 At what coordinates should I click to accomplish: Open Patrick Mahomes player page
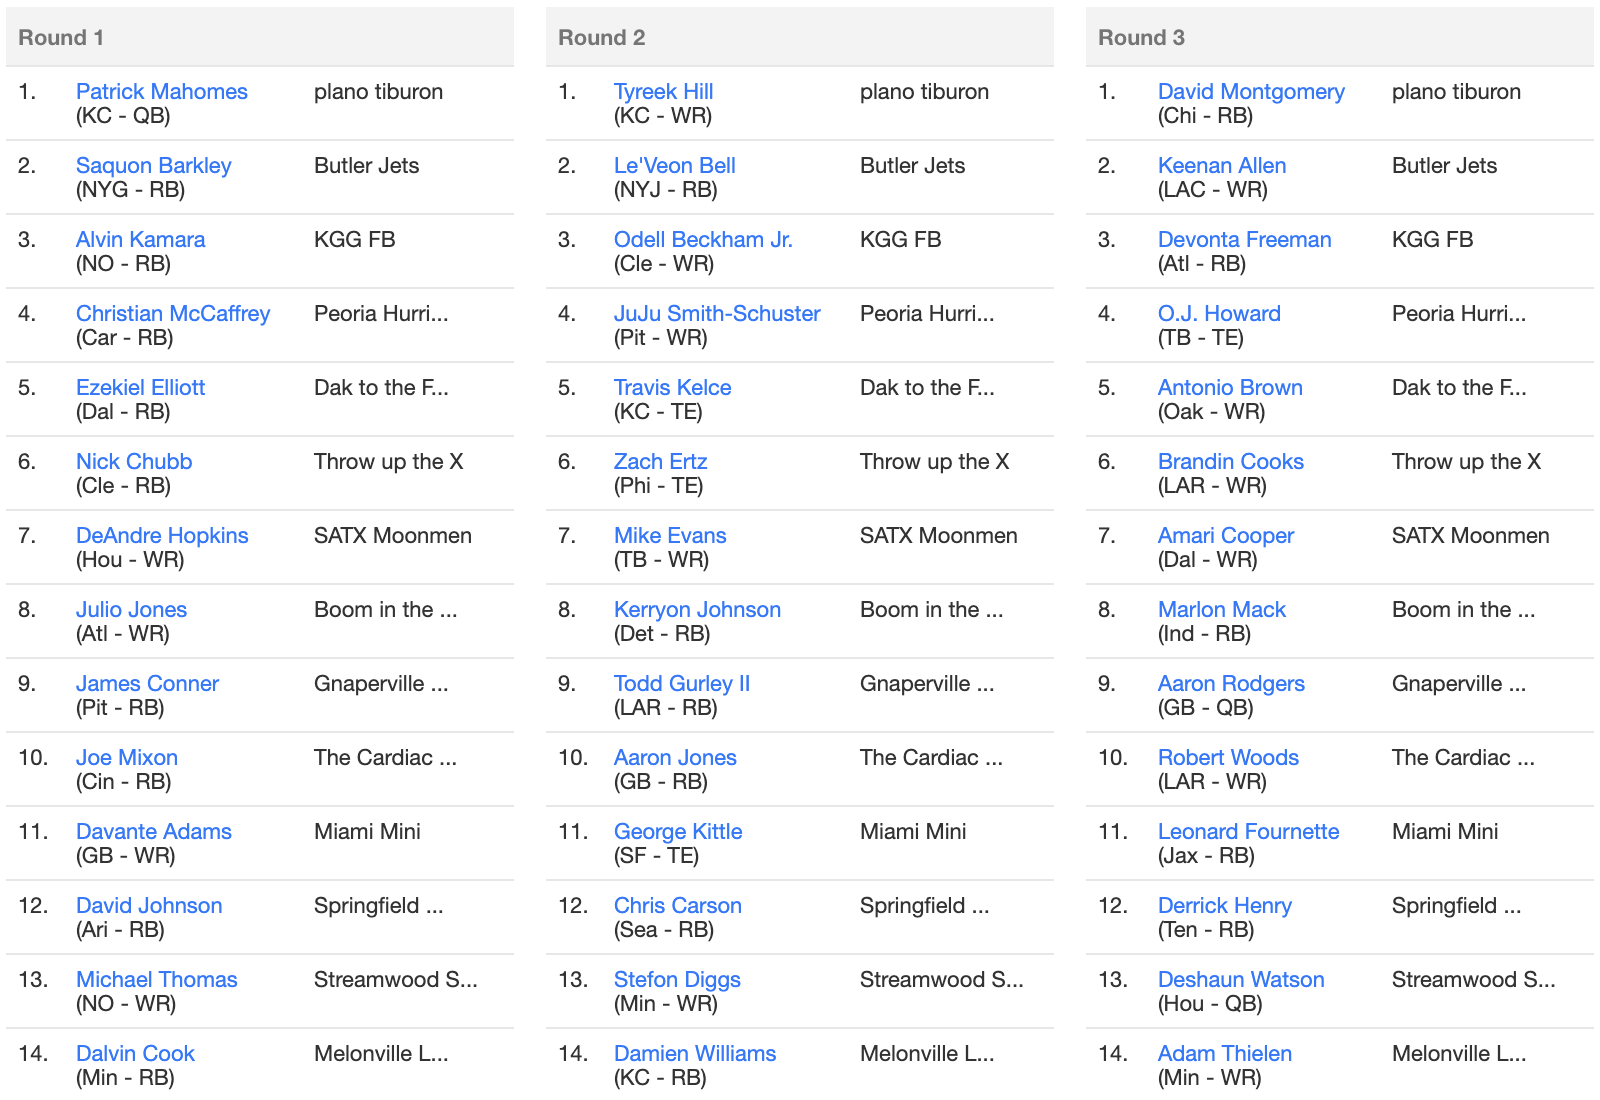pyautogui.click(x=161, y=92)
